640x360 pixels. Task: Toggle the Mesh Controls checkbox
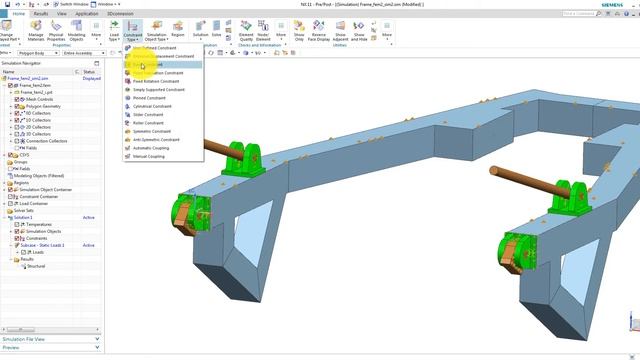(17, 99)
